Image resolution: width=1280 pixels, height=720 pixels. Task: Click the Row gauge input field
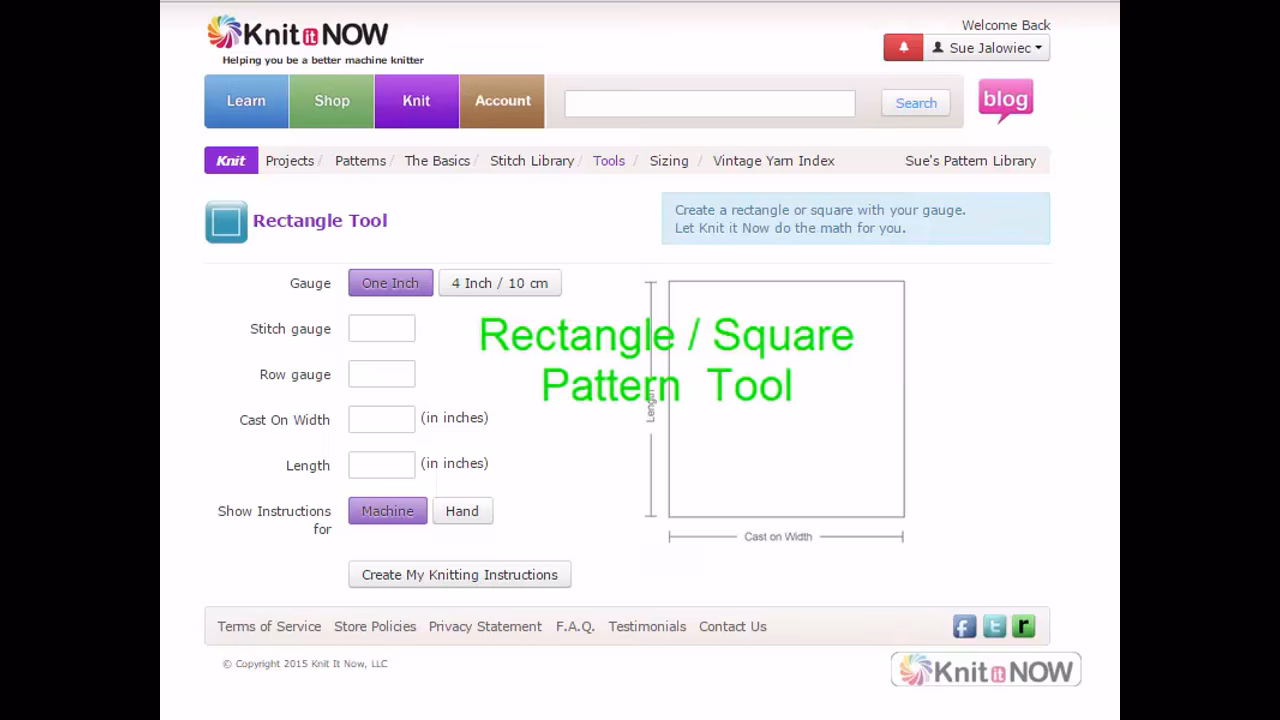pos(382,374)
